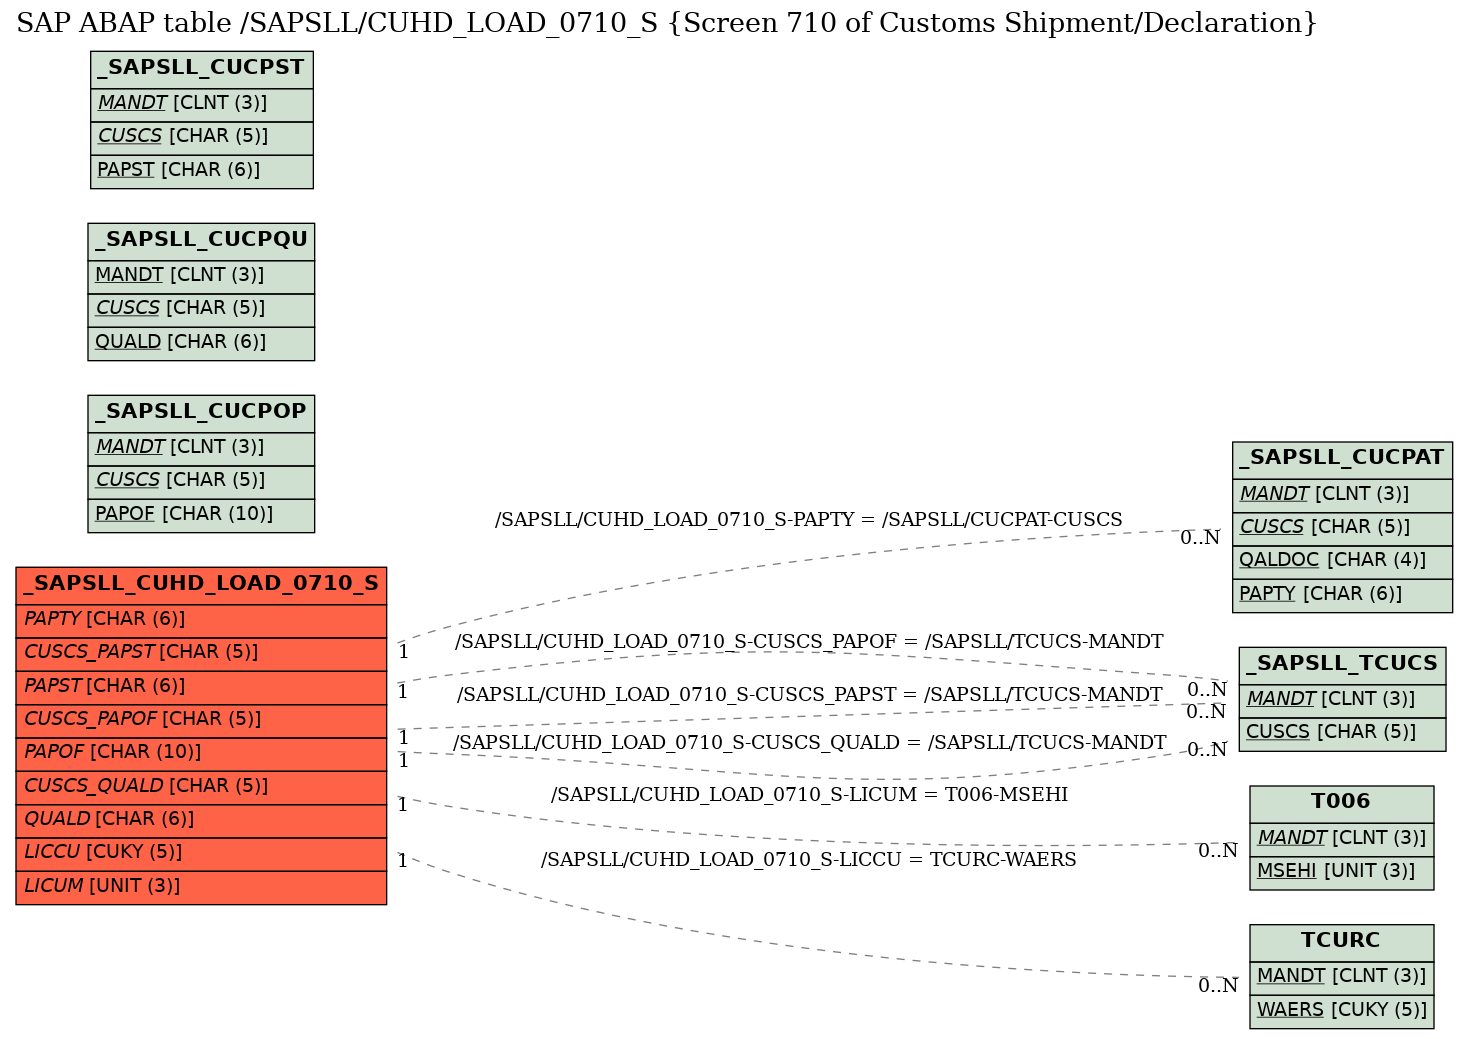Select CUSCS_PAPOF [CHAR (5)] field

[201, 720]
